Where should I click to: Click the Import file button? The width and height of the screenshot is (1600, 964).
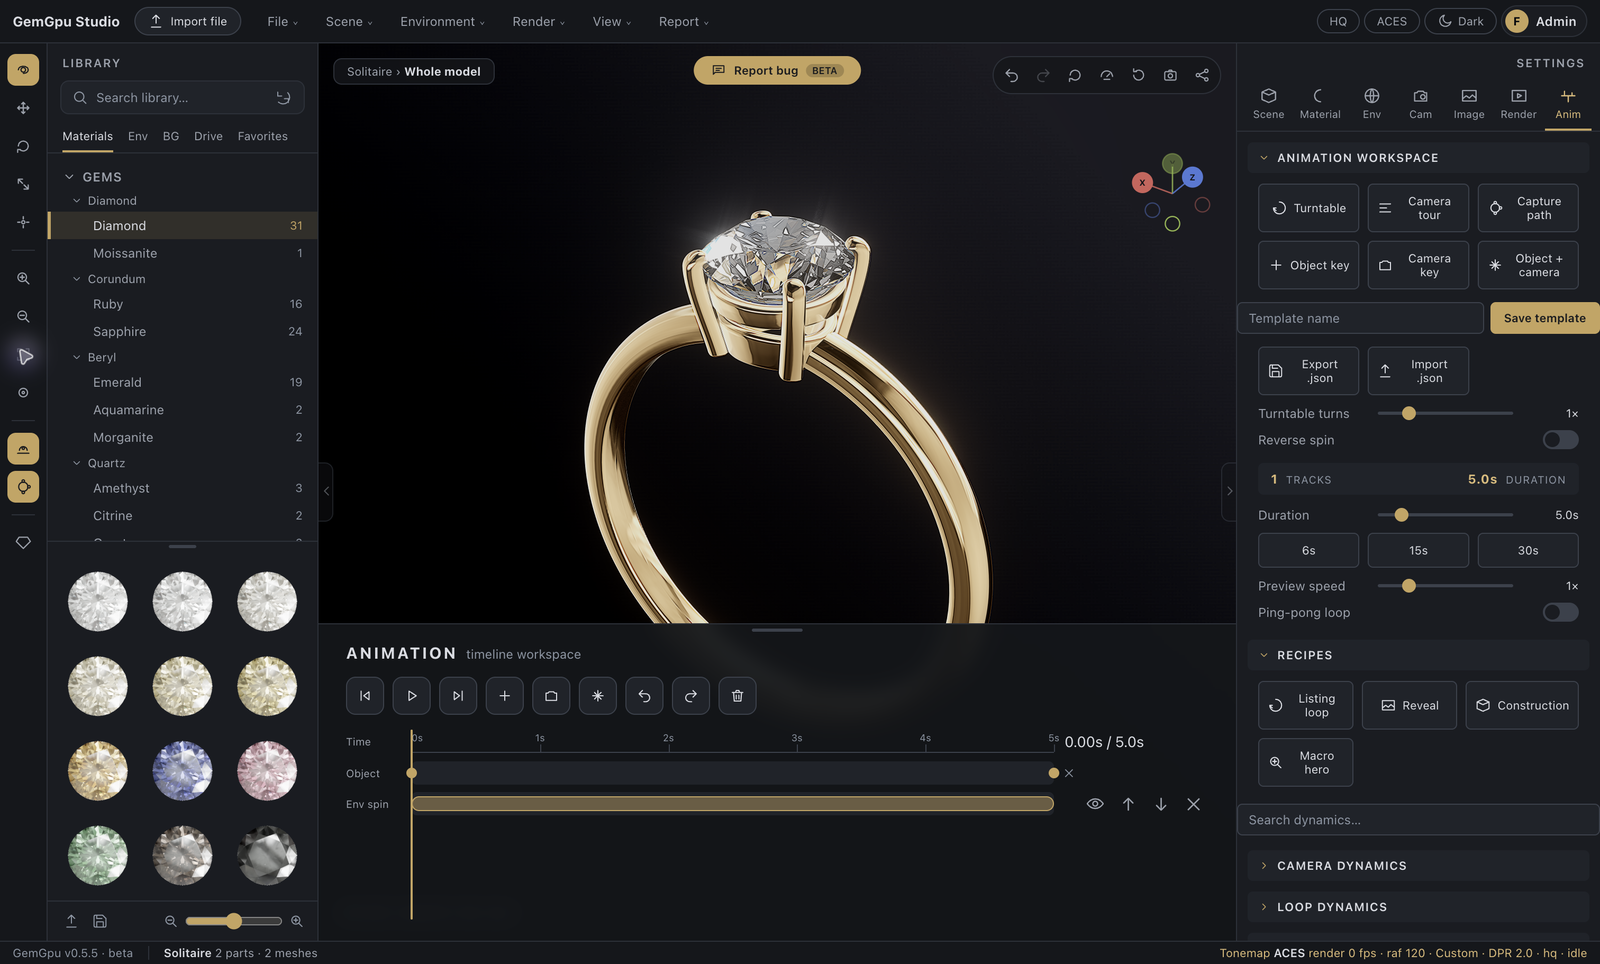click(188, 21)
